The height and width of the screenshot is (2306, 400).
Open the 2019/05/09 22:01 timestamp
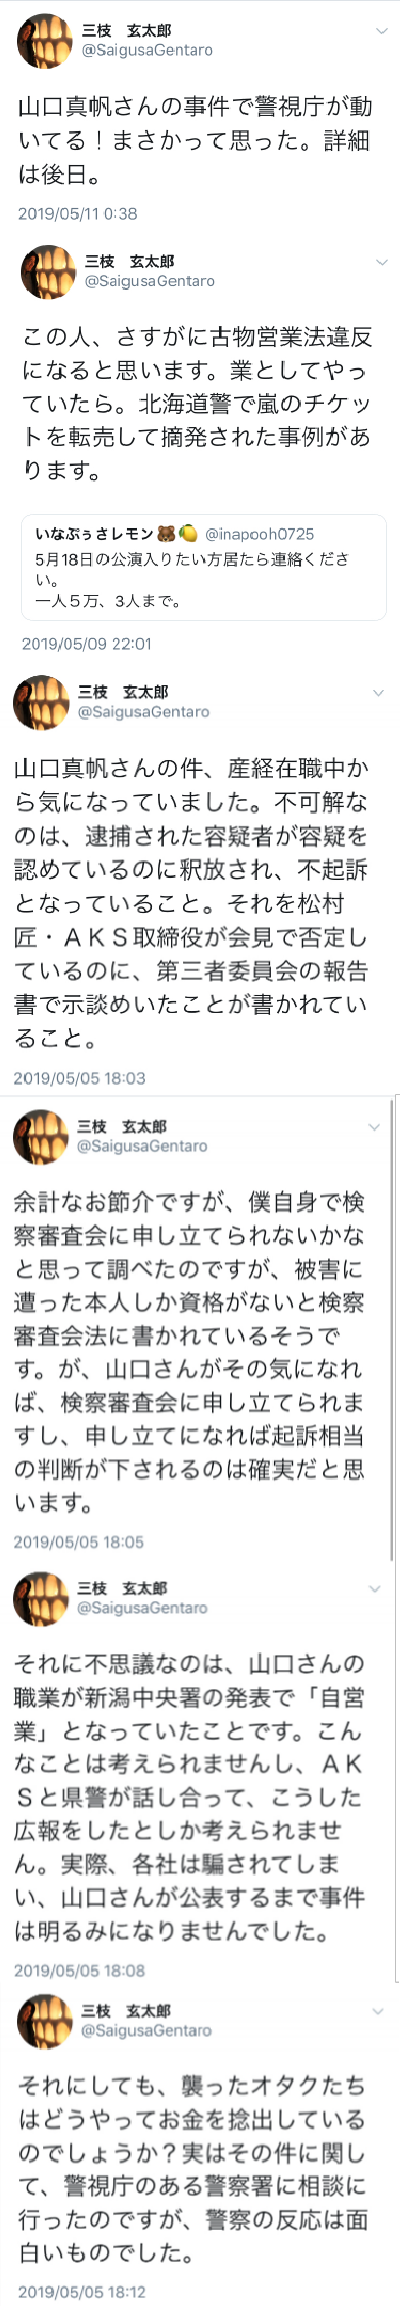(87, 644)
